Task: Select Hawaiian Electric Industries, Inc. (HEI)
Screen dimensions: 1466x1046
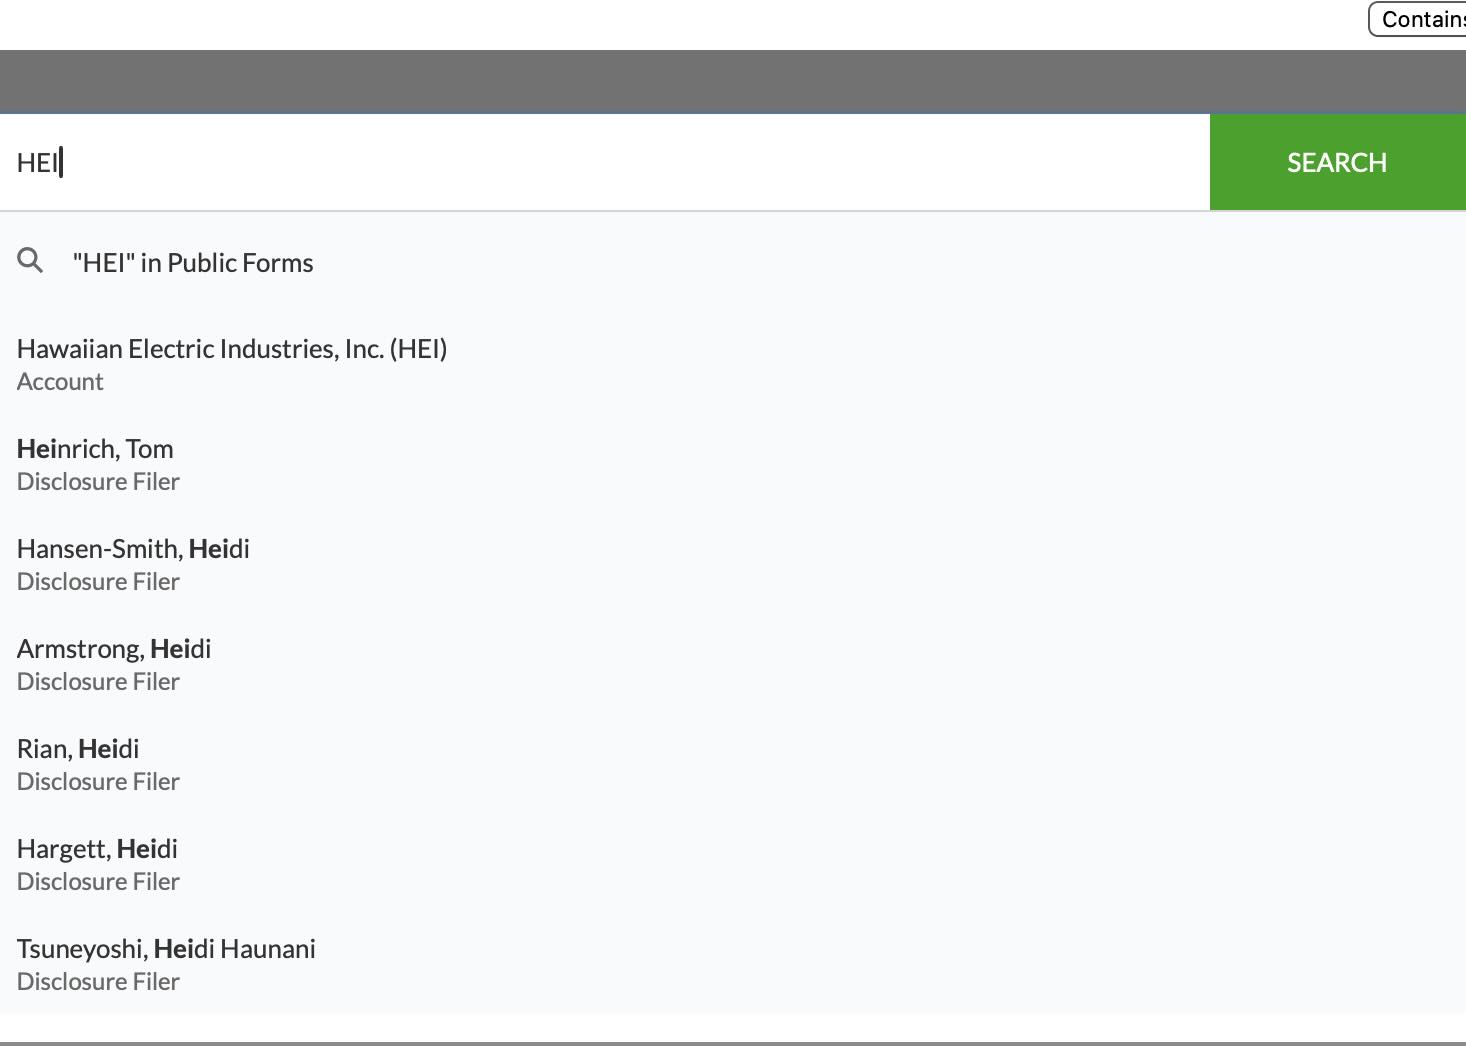Action: coord(231,349)
